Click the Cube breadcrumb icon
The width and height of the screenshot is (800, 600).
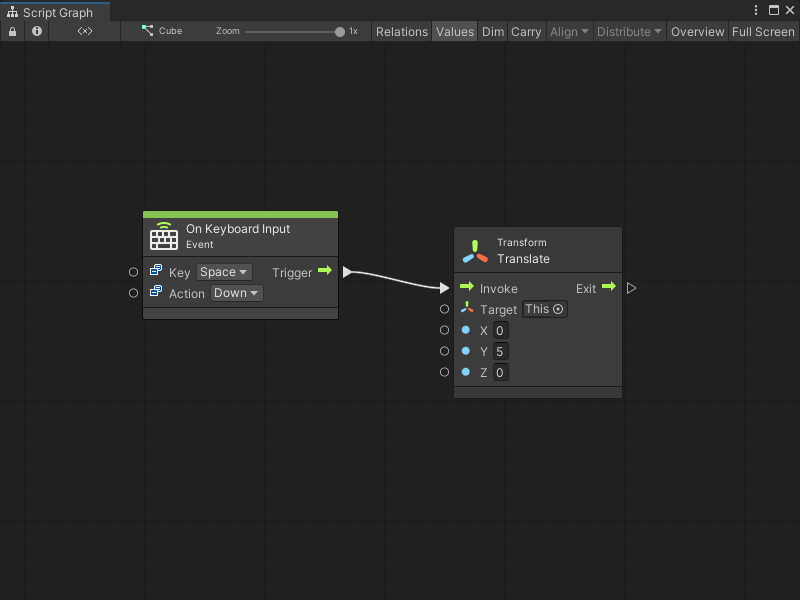point(147,31)
